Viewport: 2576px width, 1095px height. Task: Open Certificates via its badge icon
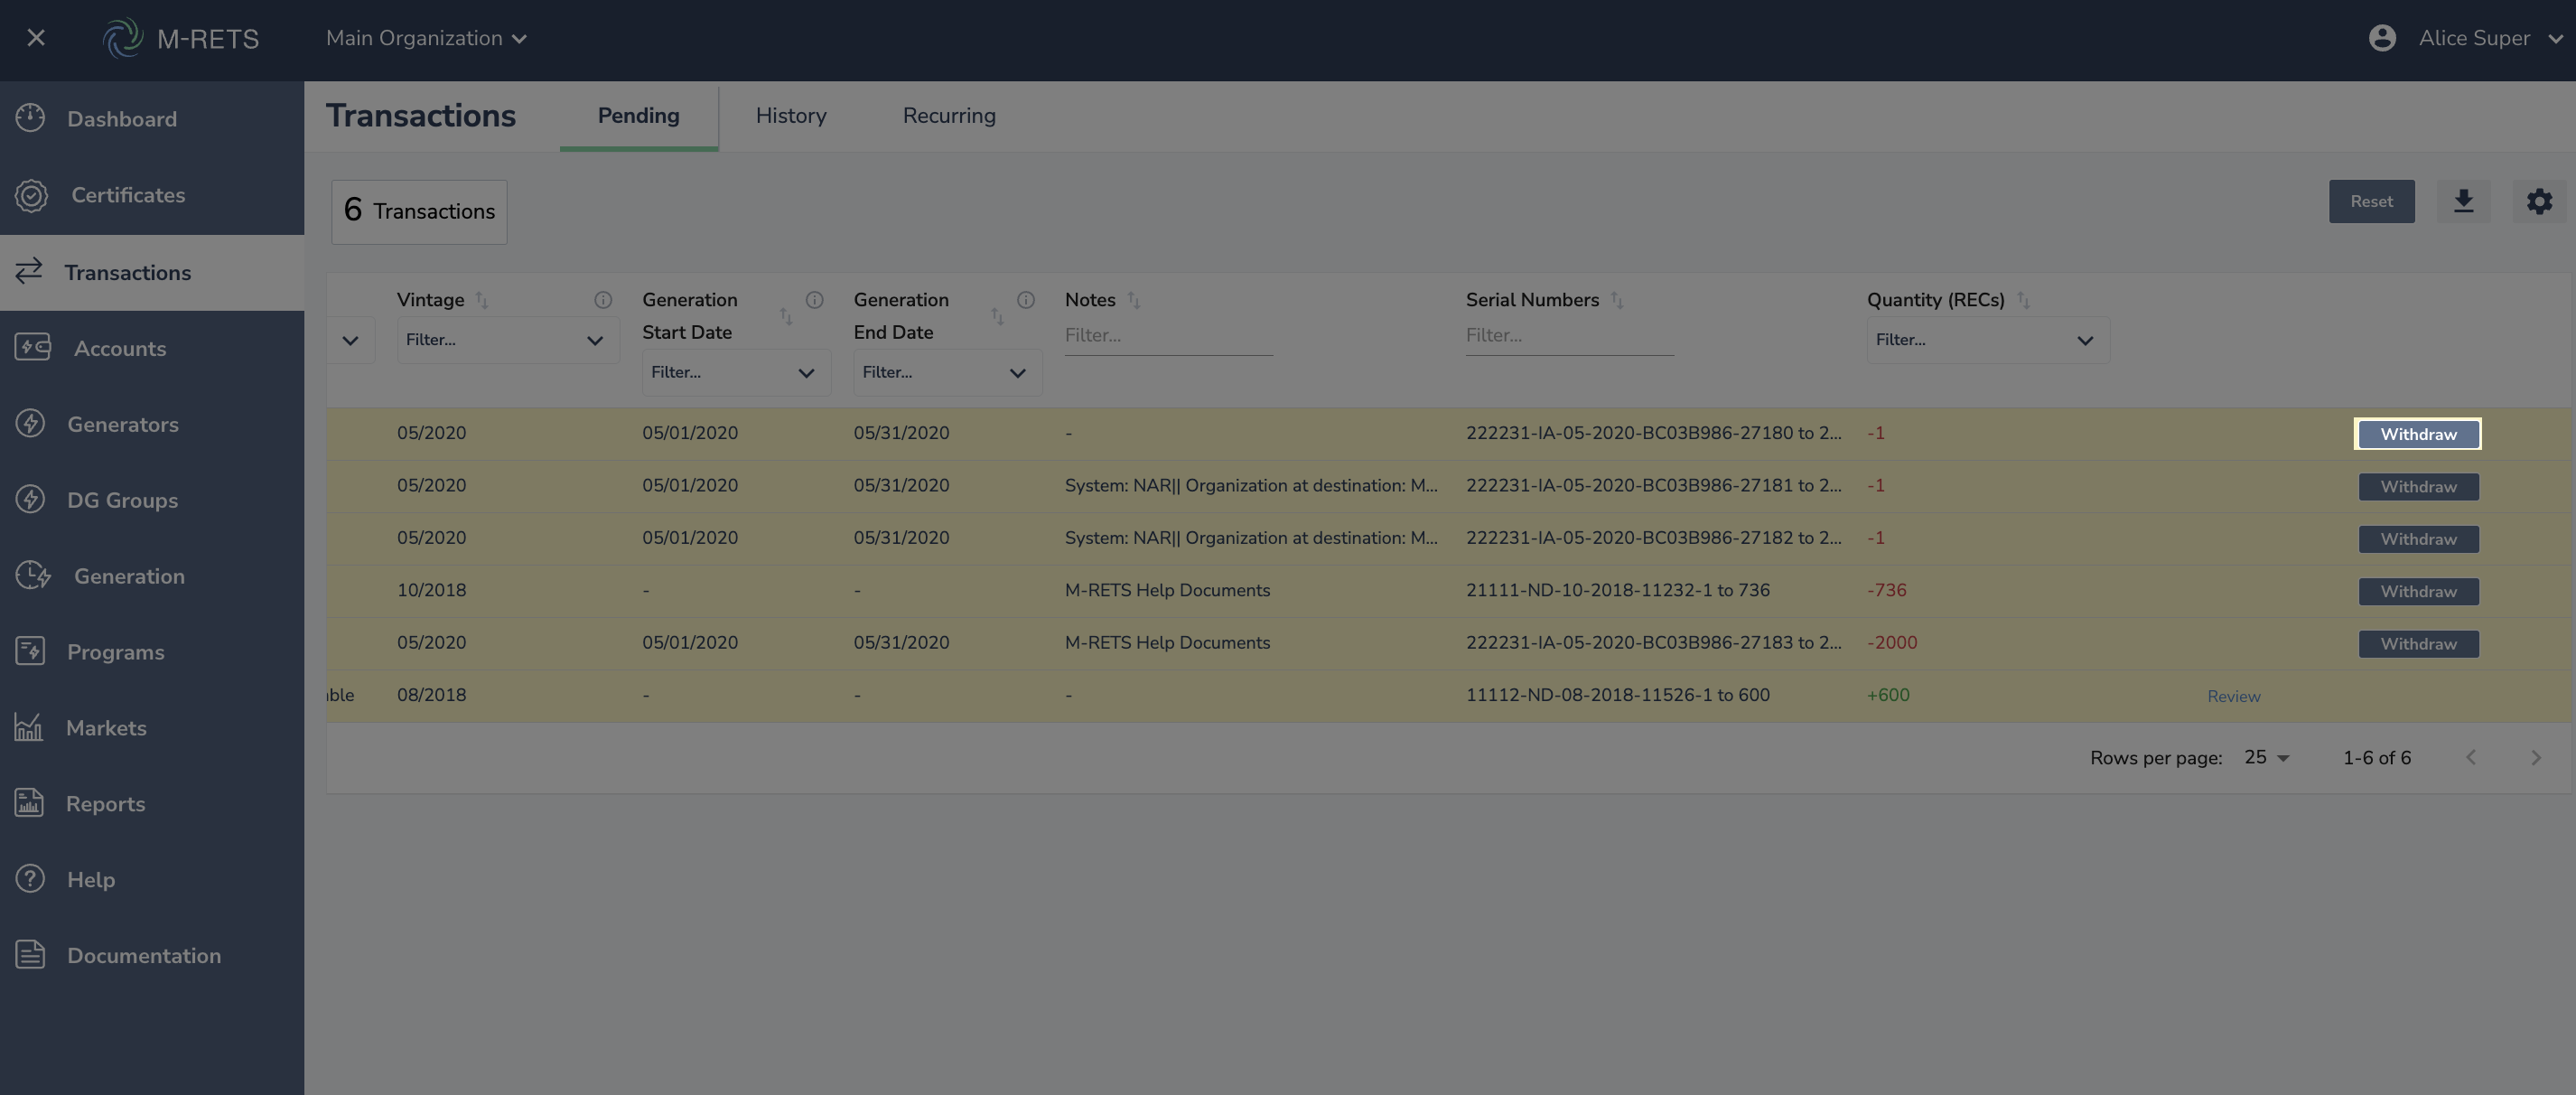click(x=31, y=195)
